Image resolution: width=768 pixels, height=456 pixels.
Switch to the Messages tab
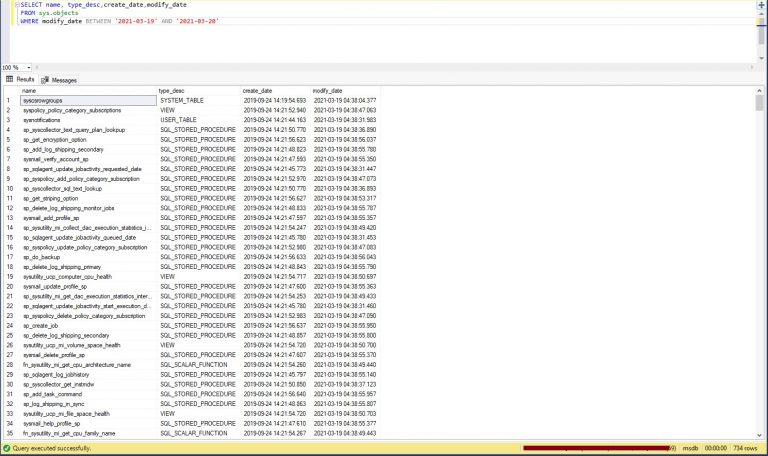tap(59, 80)
